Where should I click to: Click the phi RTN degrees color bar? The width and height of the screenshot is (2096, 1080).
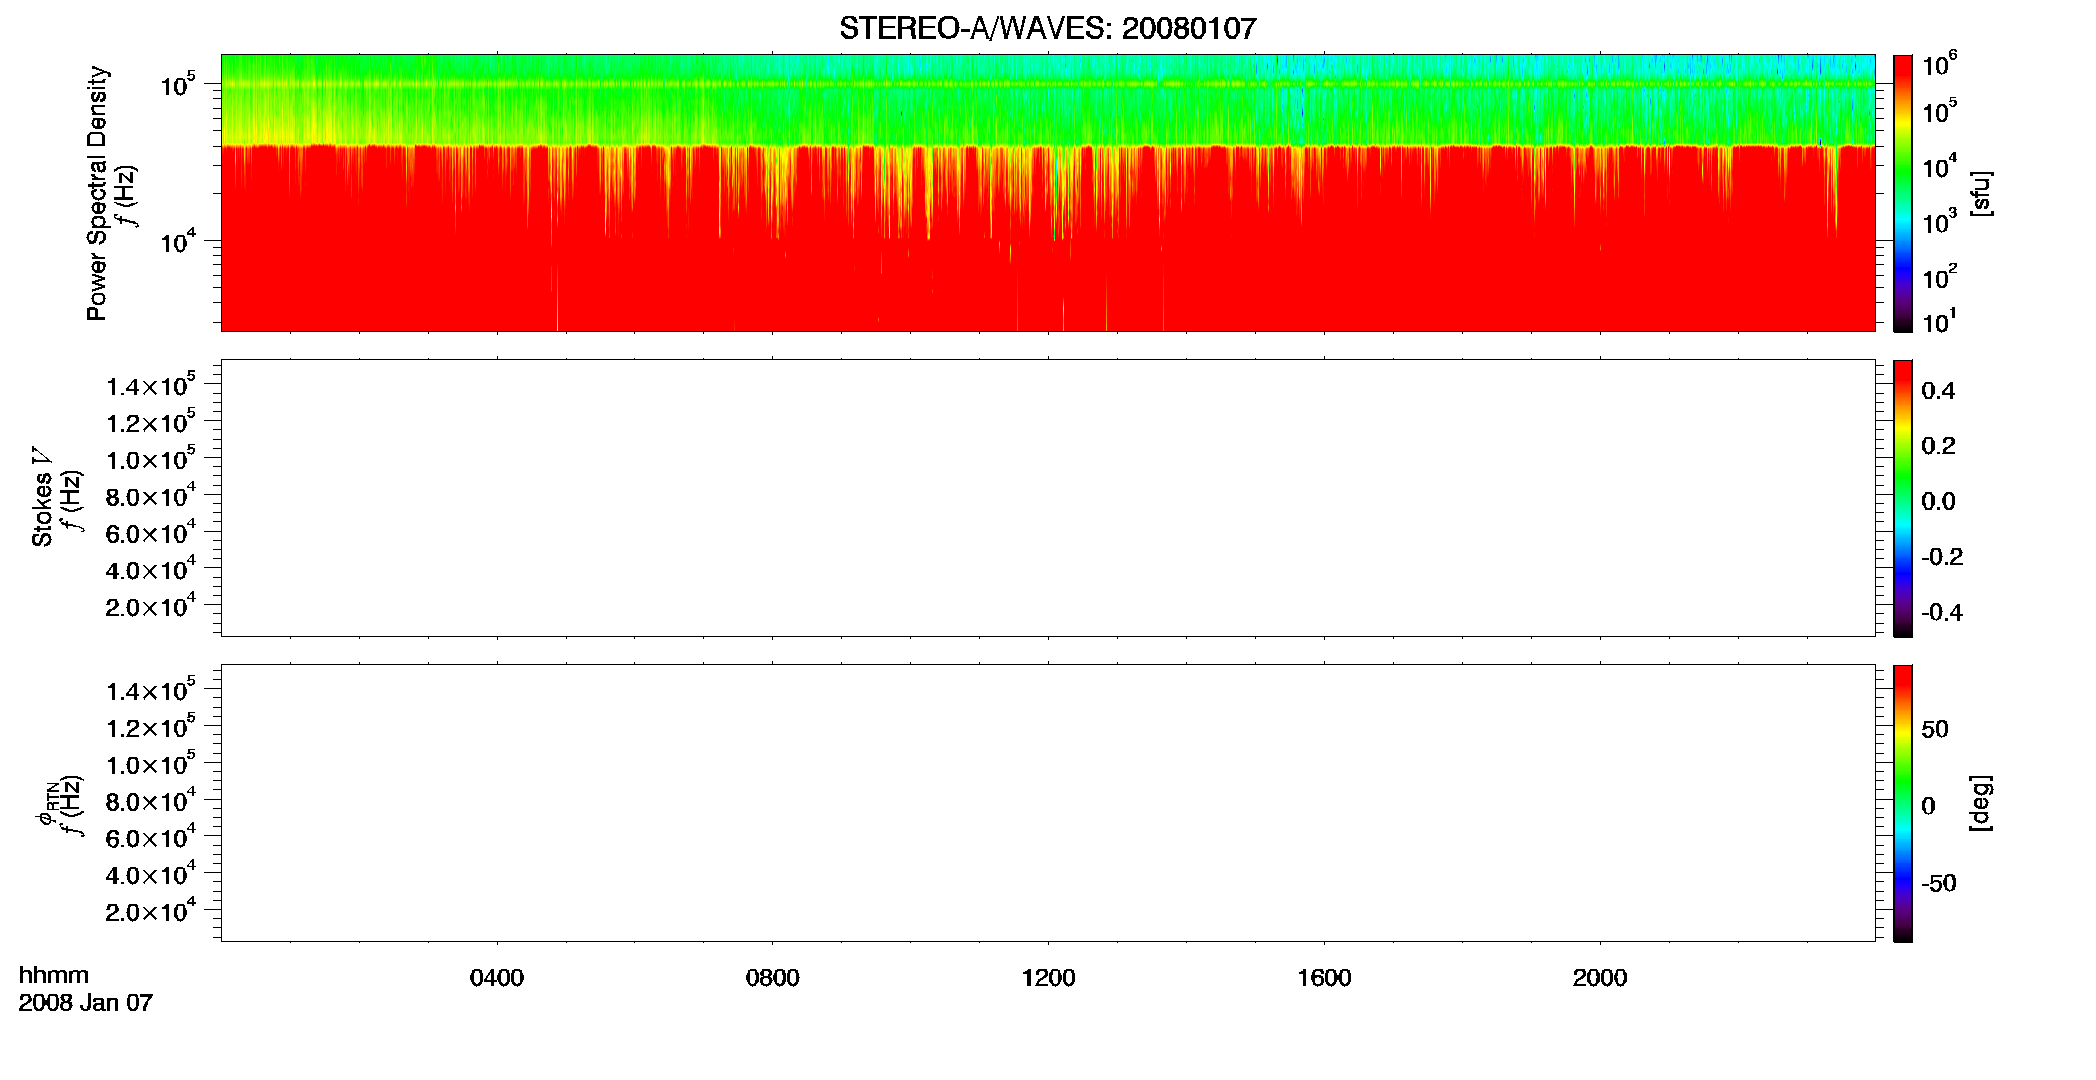(1903, 803)
